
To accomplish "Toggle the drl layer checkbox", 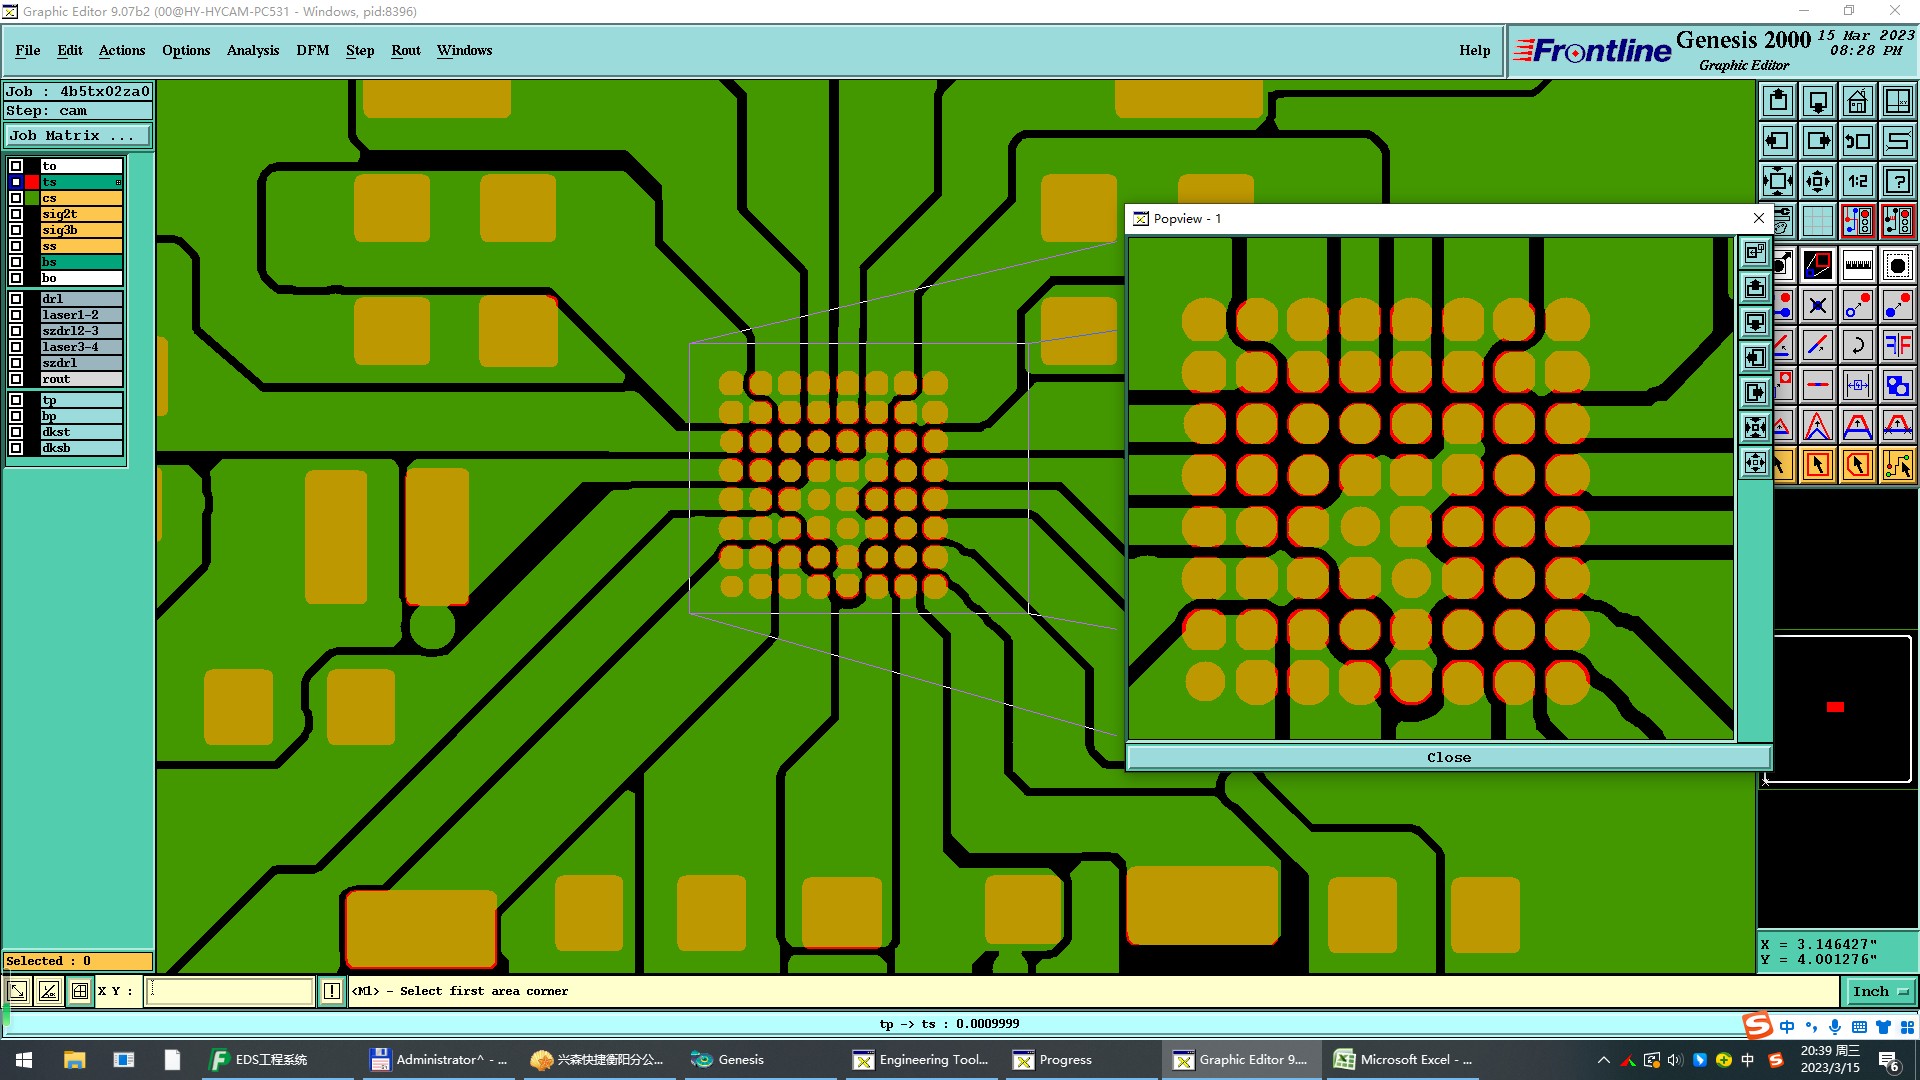I will tap(16, 299).
